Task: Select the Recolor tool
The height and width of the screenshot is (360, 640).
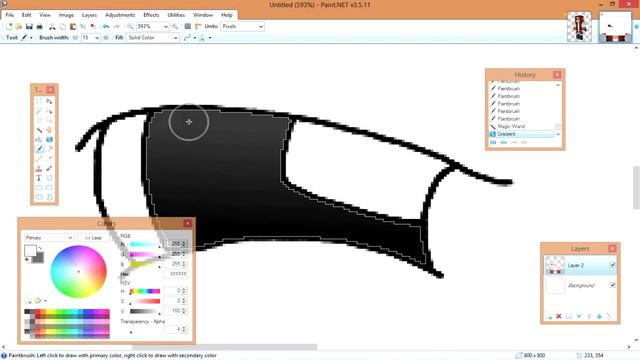Action: pyautogui.click(x=49, y=168)
